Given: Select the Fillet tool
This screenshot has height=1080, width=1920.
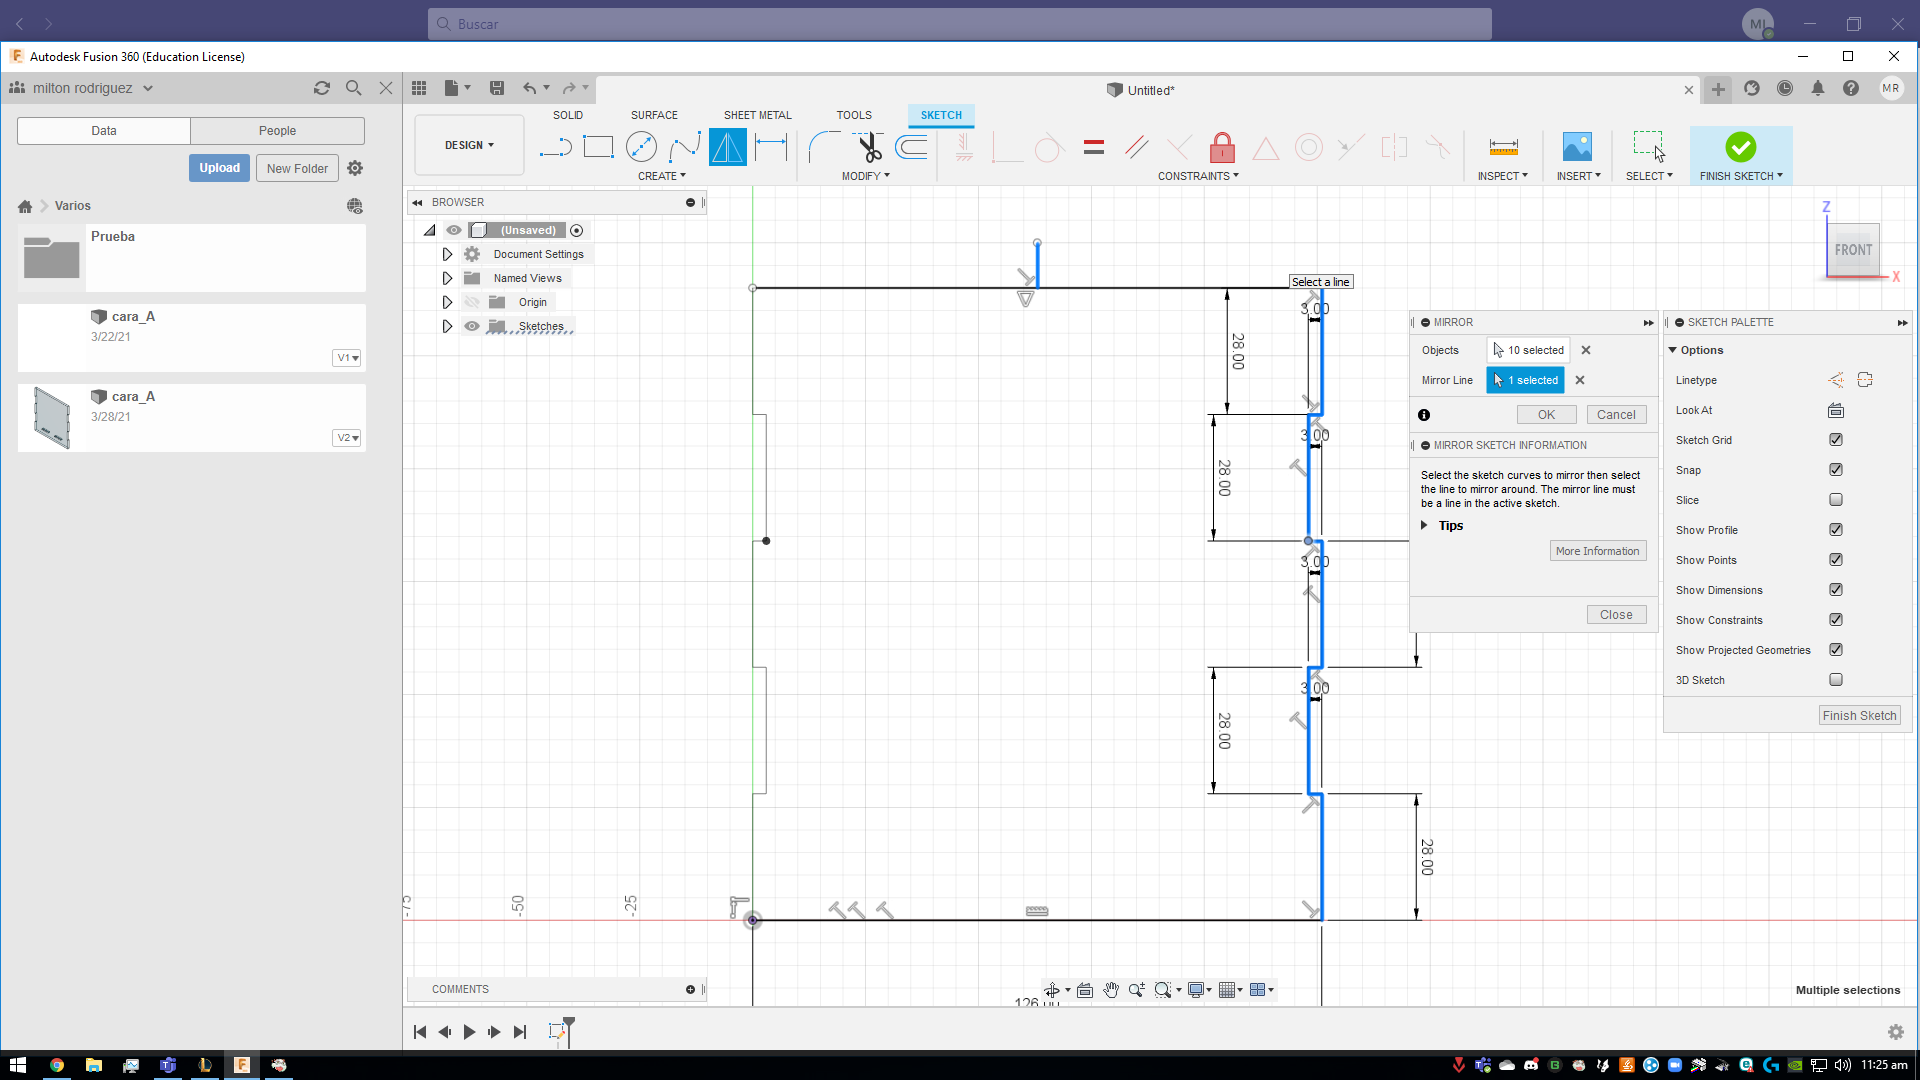Looking at the screenshot, I should tap(824, 148).
